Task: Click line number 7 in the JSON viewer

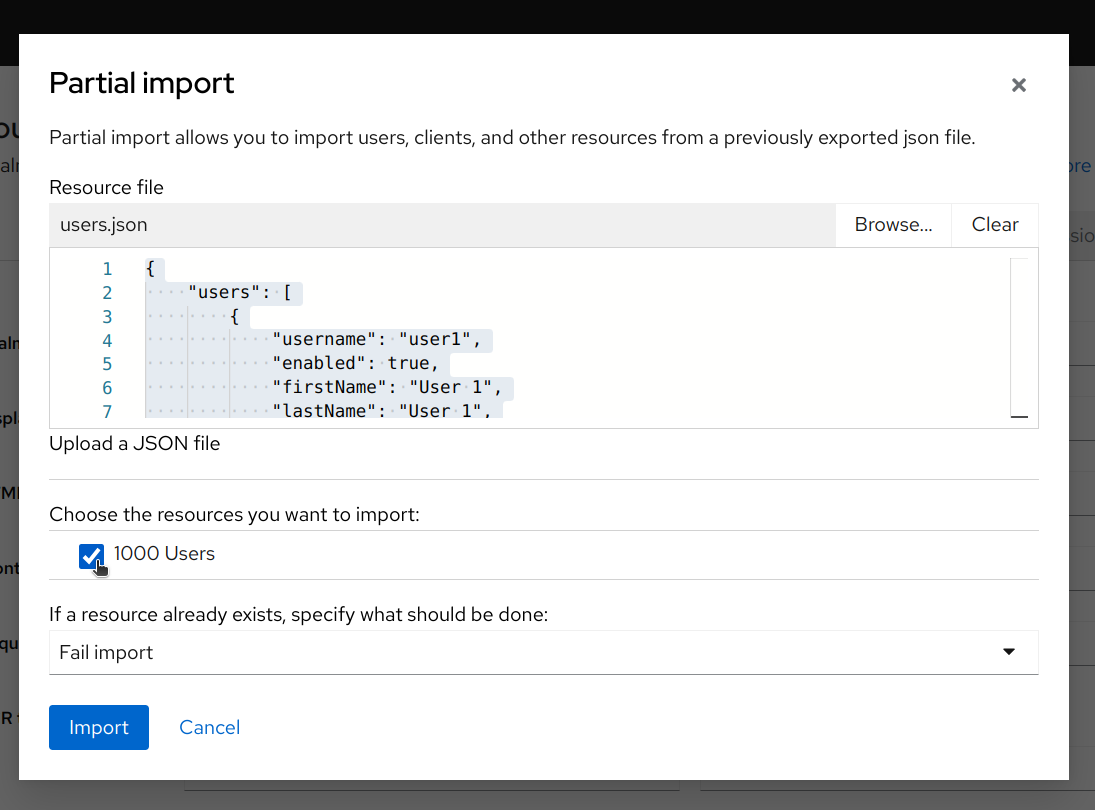Action: tap(107, 411)
